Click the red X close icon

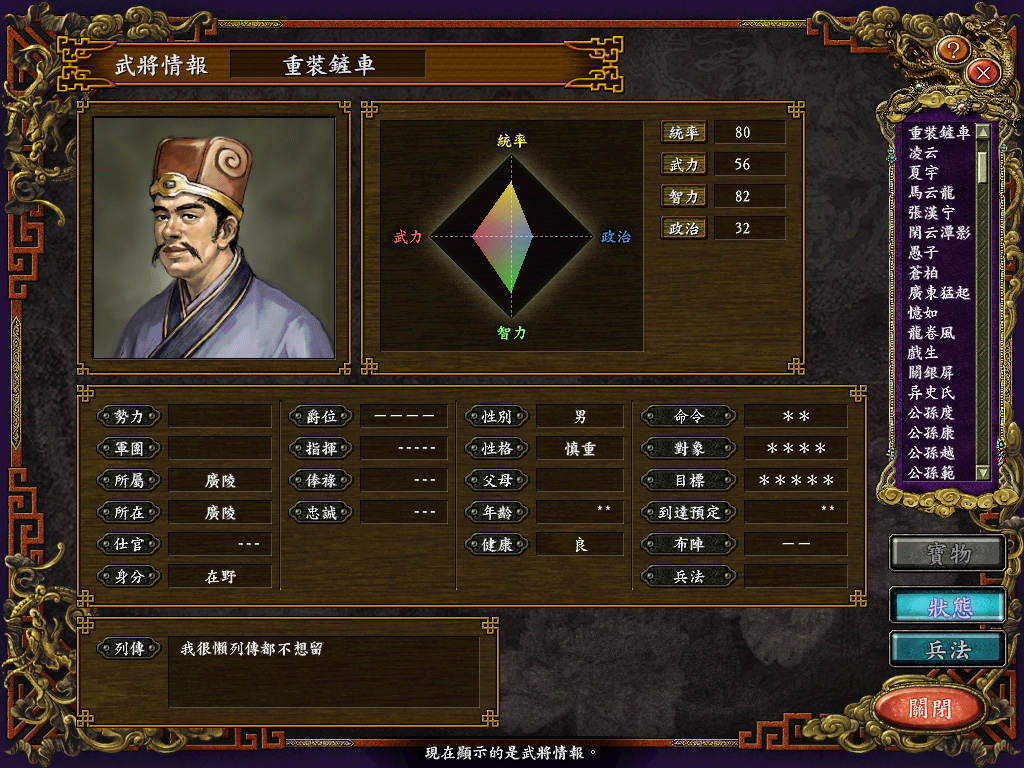click(x=983, y=72)
